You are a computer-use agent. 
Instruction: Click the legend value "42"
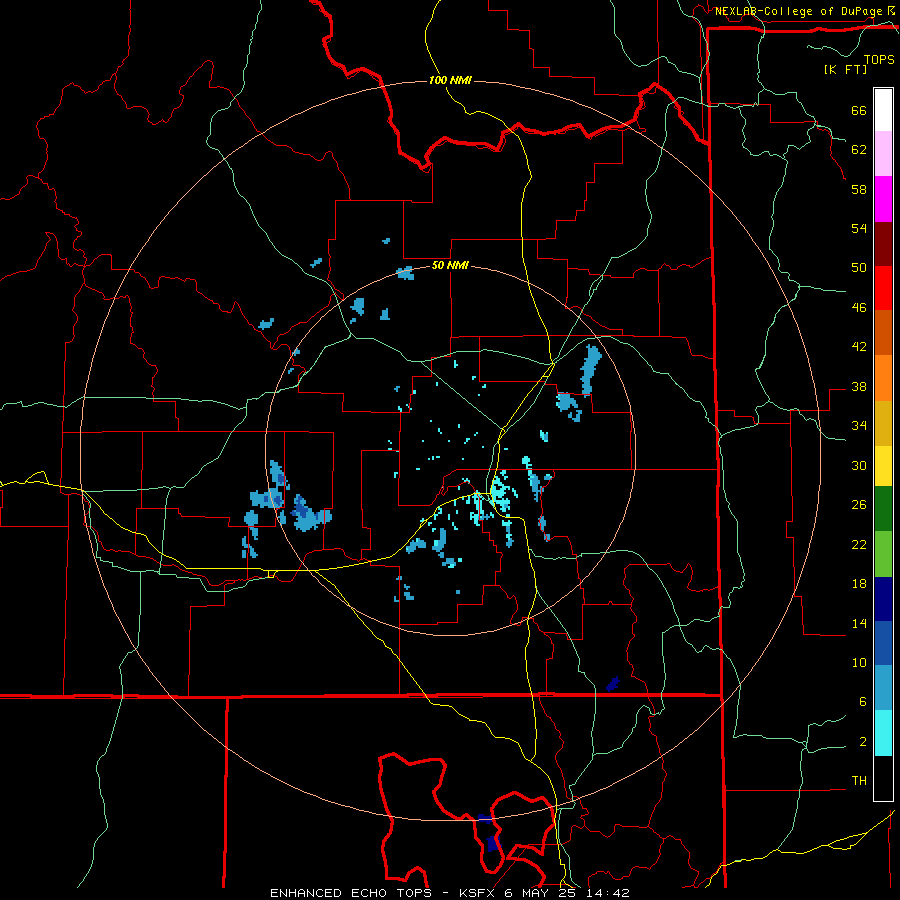click(x=859, y=347)
